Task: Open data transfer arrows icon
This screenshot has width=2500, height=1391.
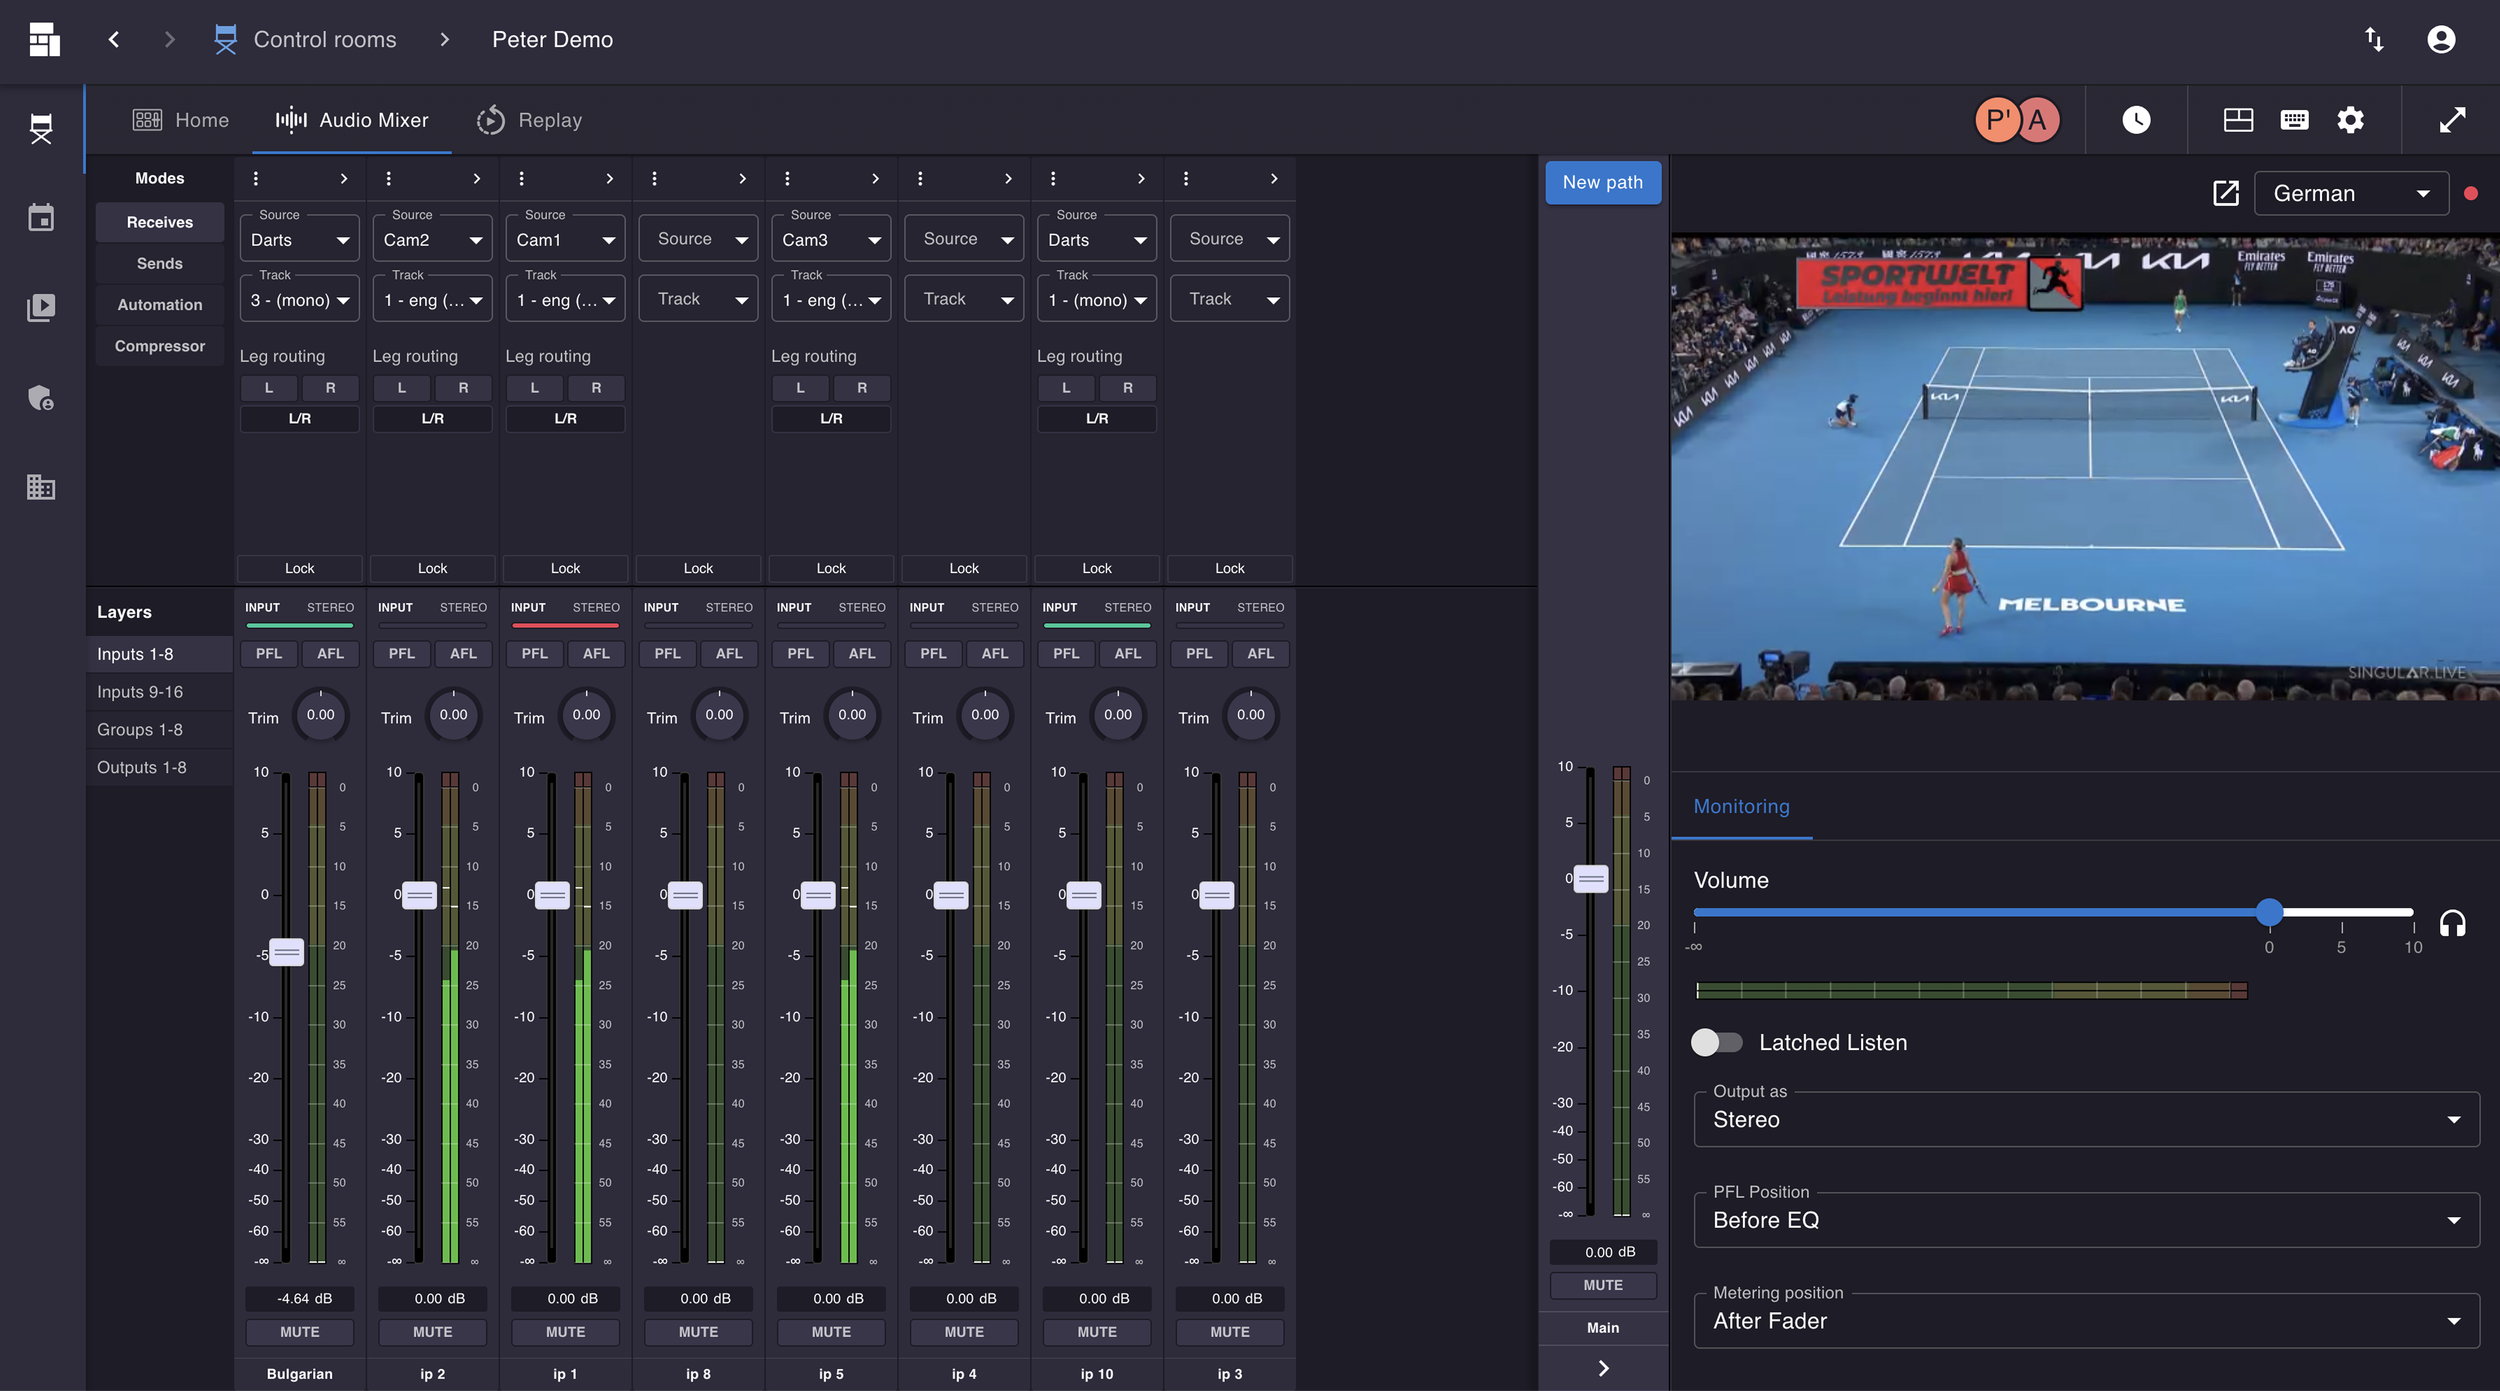Action: coord(2374,40)
